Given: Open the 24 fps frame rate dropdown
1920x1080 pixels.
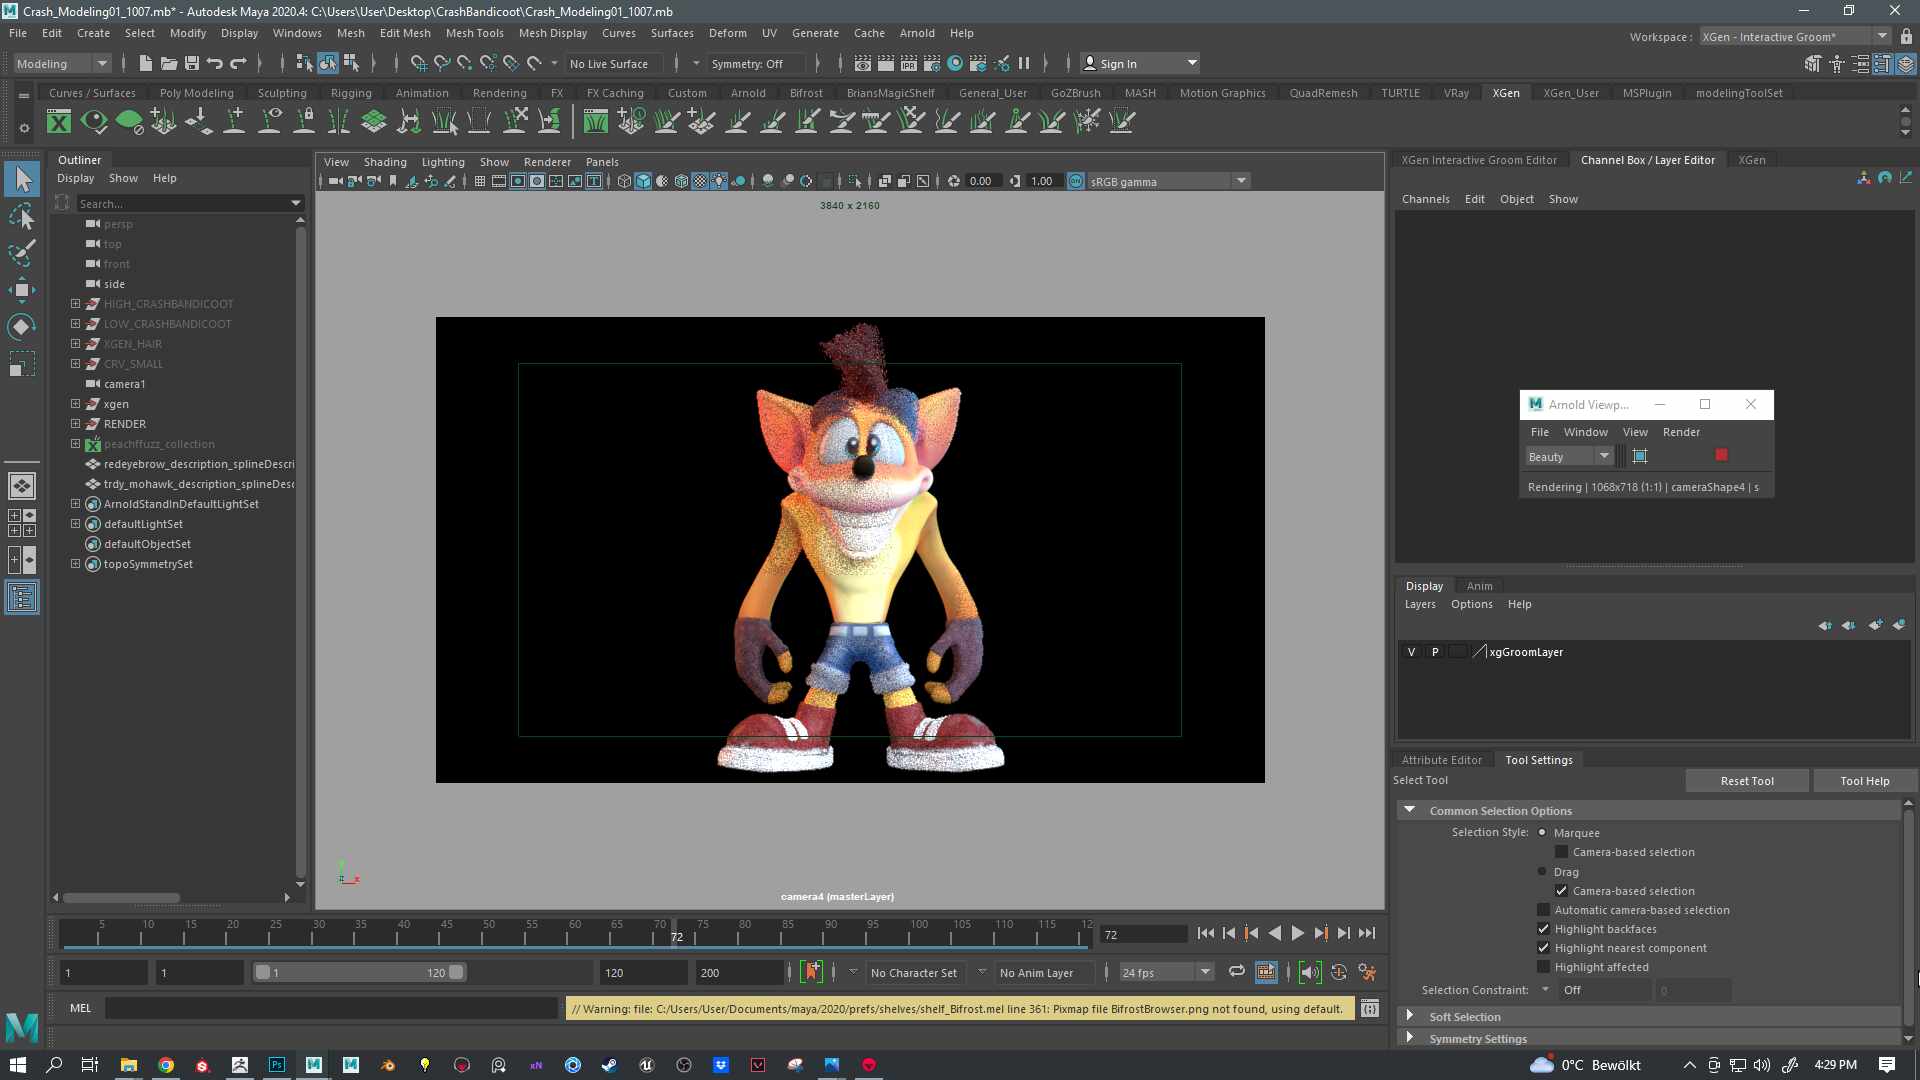Looking at the screenshot, I should pyautogui.click(x=1166, y=972).
